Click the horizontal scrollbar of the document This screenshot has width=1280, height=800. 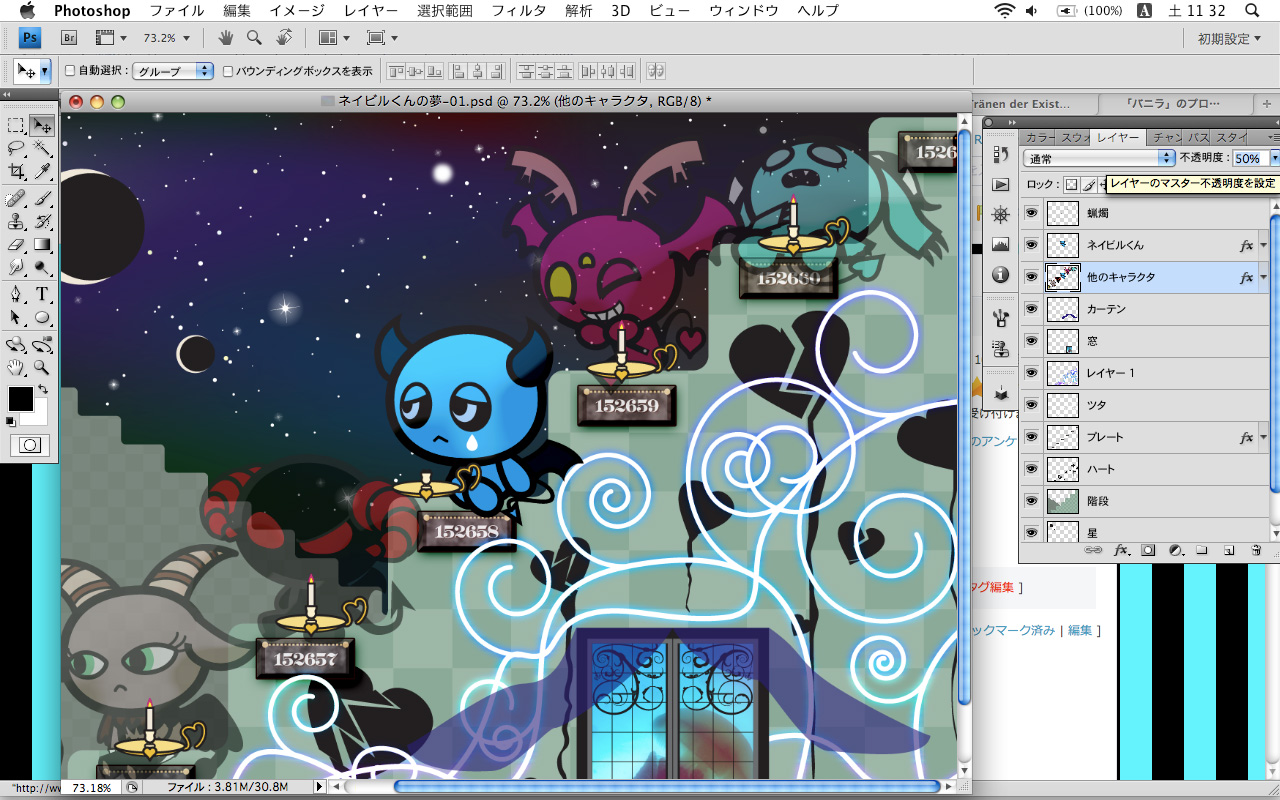669,787
